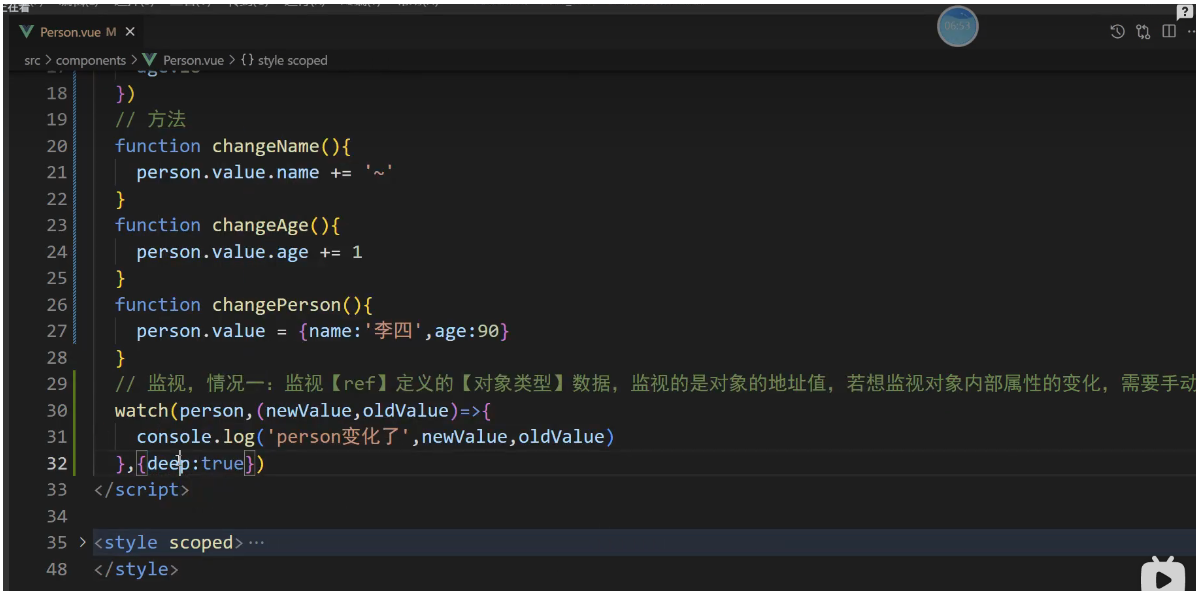This screenshot has width=1196, height=594.
Task: Click the newValue parameter on line 30
Action: pyautogui.click(x=309, y=411)
